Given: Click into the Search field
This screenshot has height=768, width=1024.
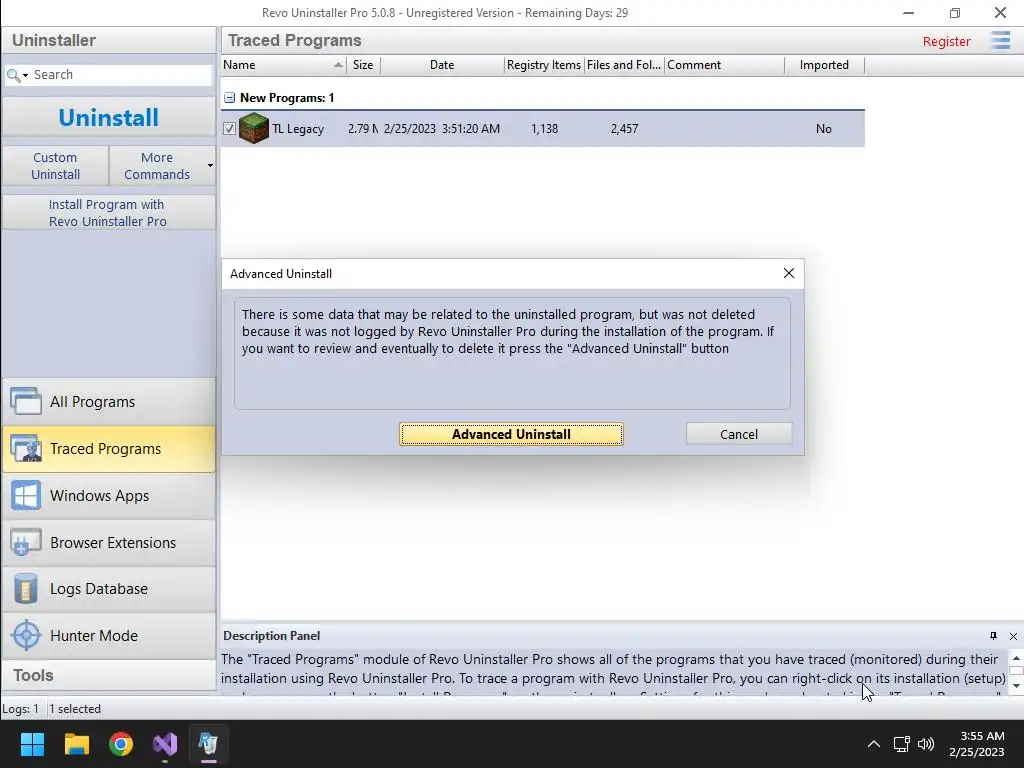Looking at the screenshot, I should [121, 74].
